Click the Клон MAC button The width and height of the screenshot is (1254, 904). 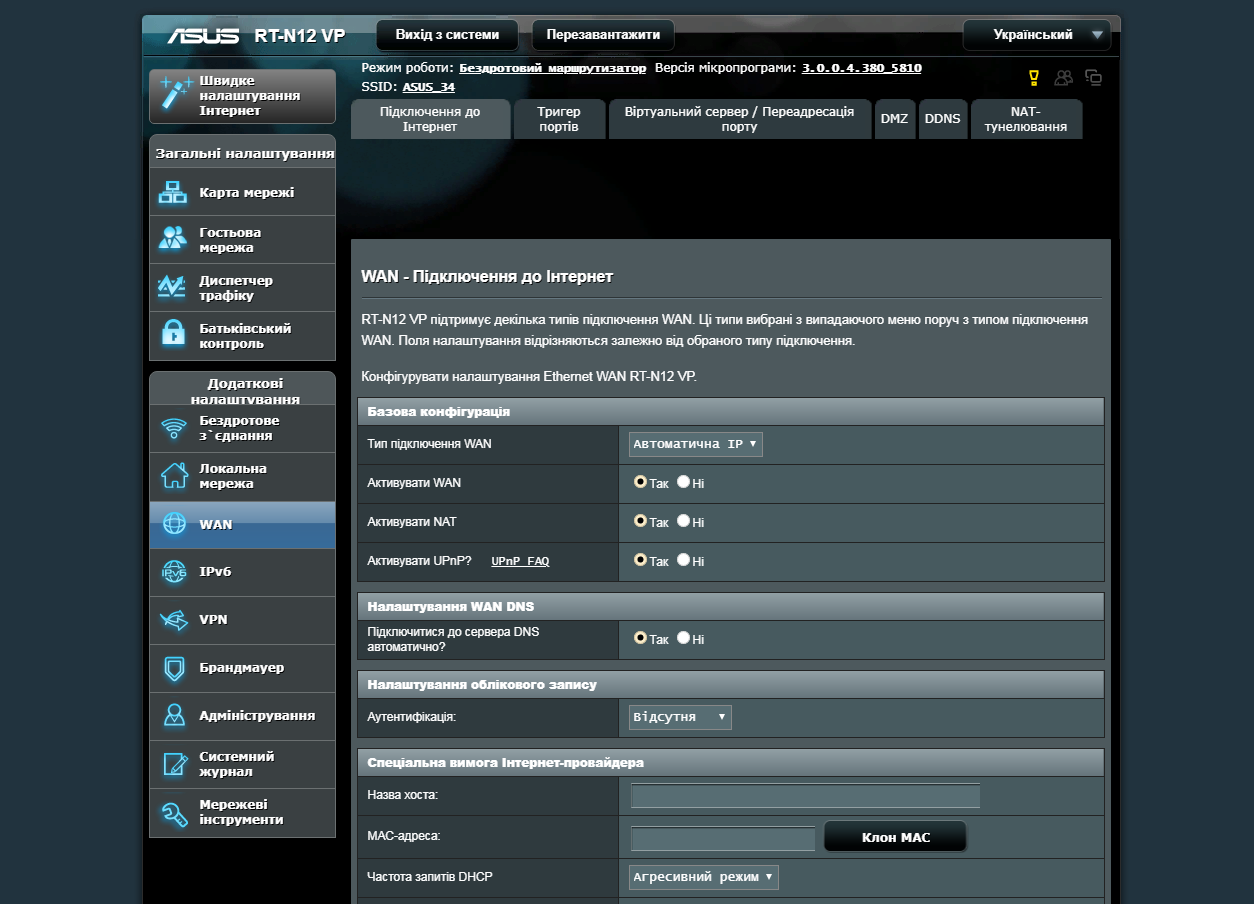pyautogui.click(x=896, y=837)
